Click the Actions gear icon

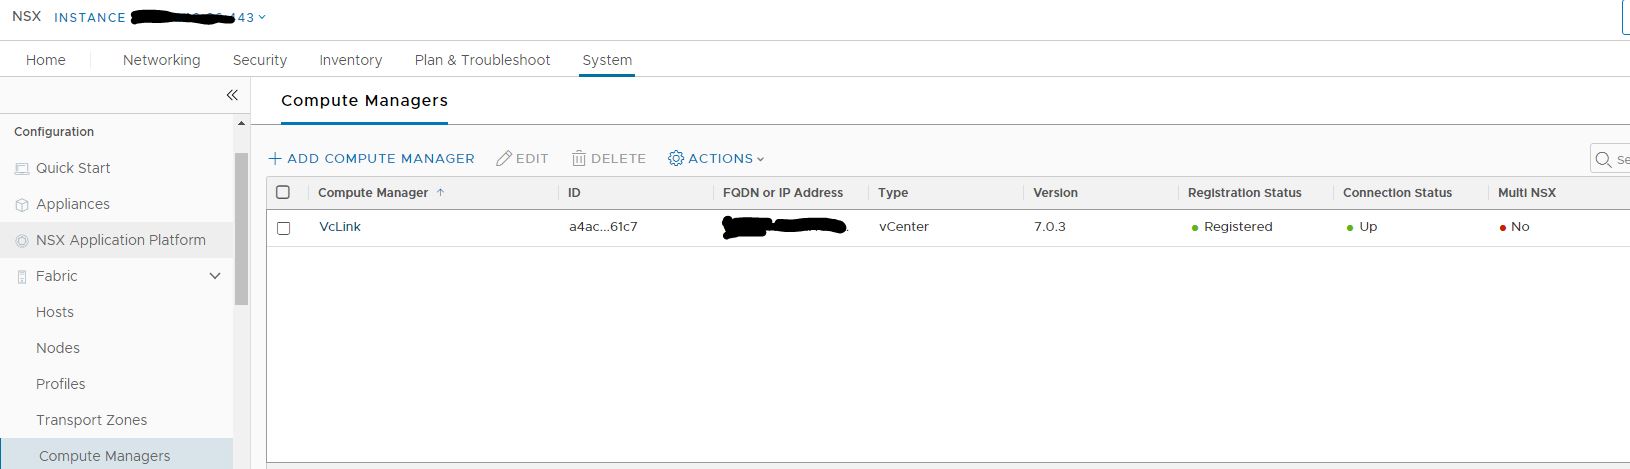676,158
